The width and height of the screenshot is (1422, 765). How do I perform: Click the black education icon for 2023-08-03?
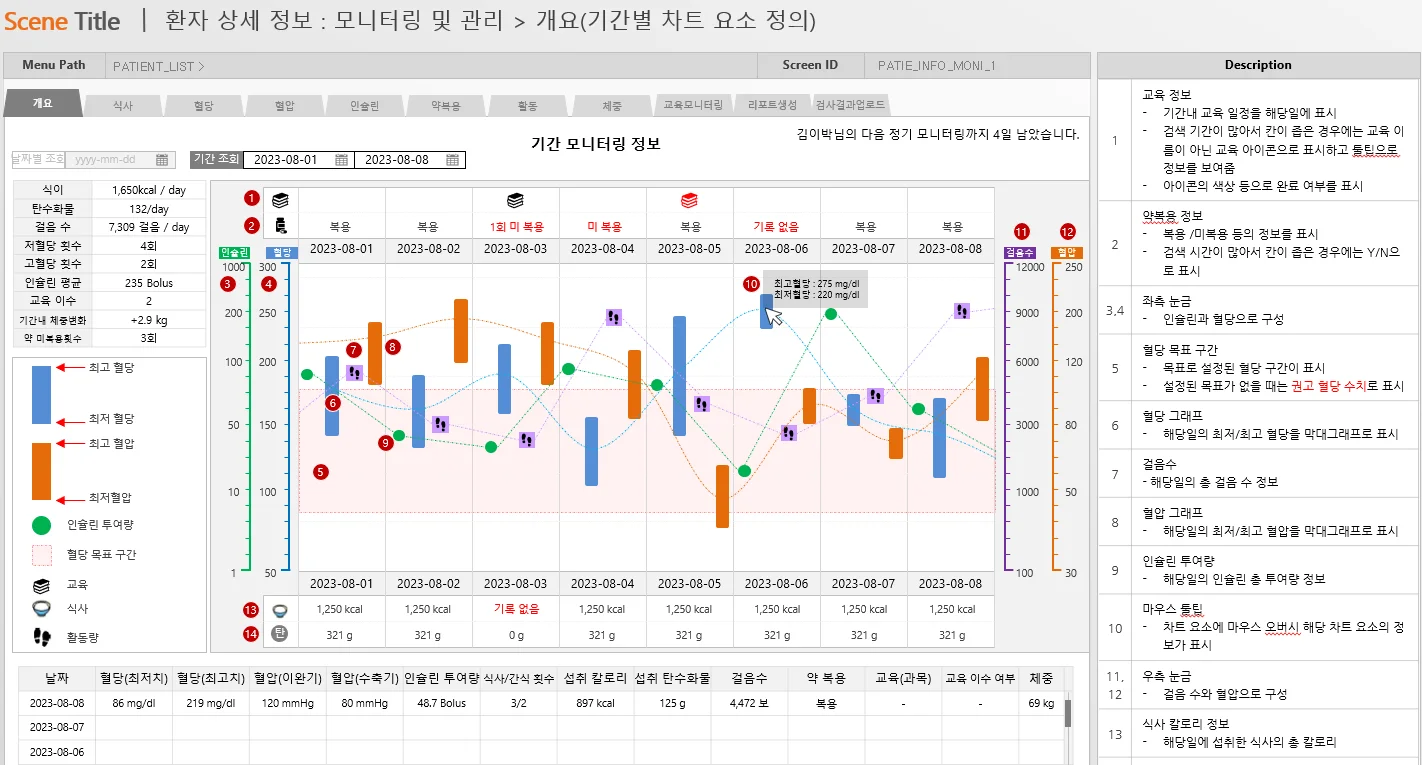pyautogui.click(x=515, y=201)
